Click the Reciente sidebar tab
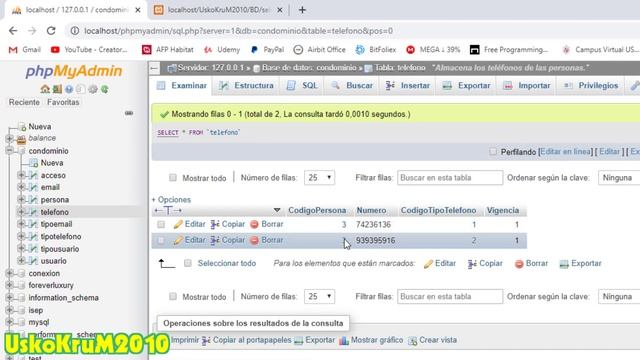The image size is (640, 360). tap(24, 102)
